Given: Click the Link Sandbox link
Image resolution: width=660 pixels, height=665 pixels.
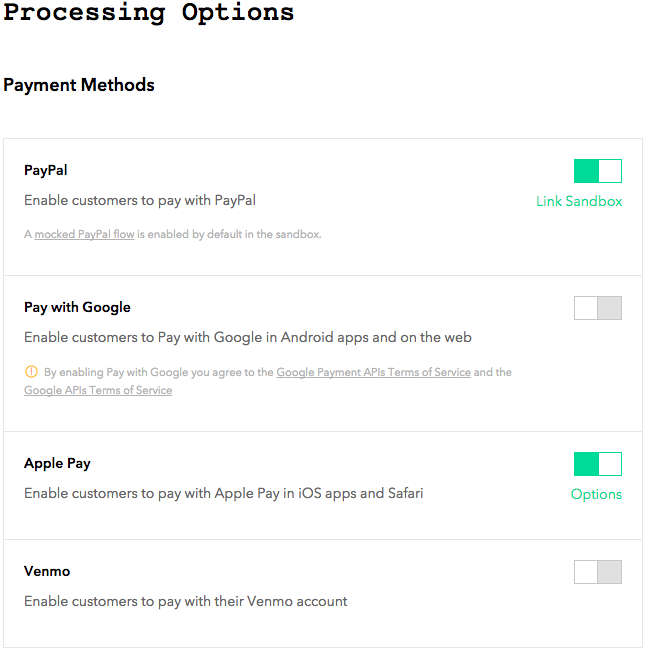Looking at the screenshot, I should coord(579,201).
